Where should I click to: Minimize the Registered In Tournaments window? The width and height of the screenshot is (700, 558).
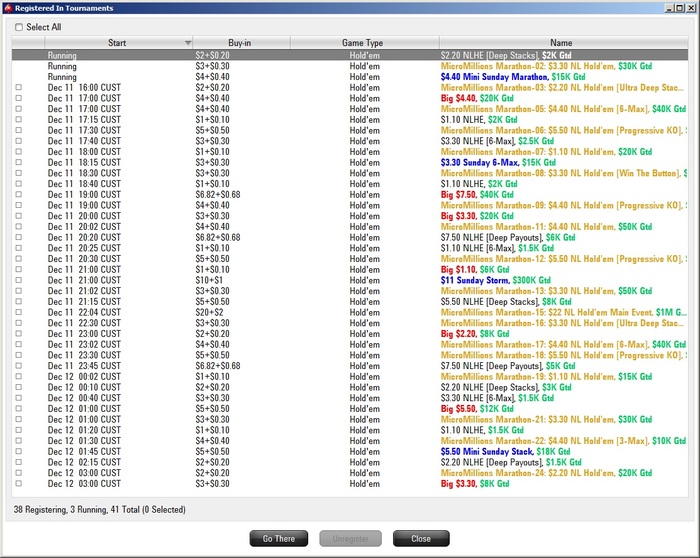coord(669,8)
